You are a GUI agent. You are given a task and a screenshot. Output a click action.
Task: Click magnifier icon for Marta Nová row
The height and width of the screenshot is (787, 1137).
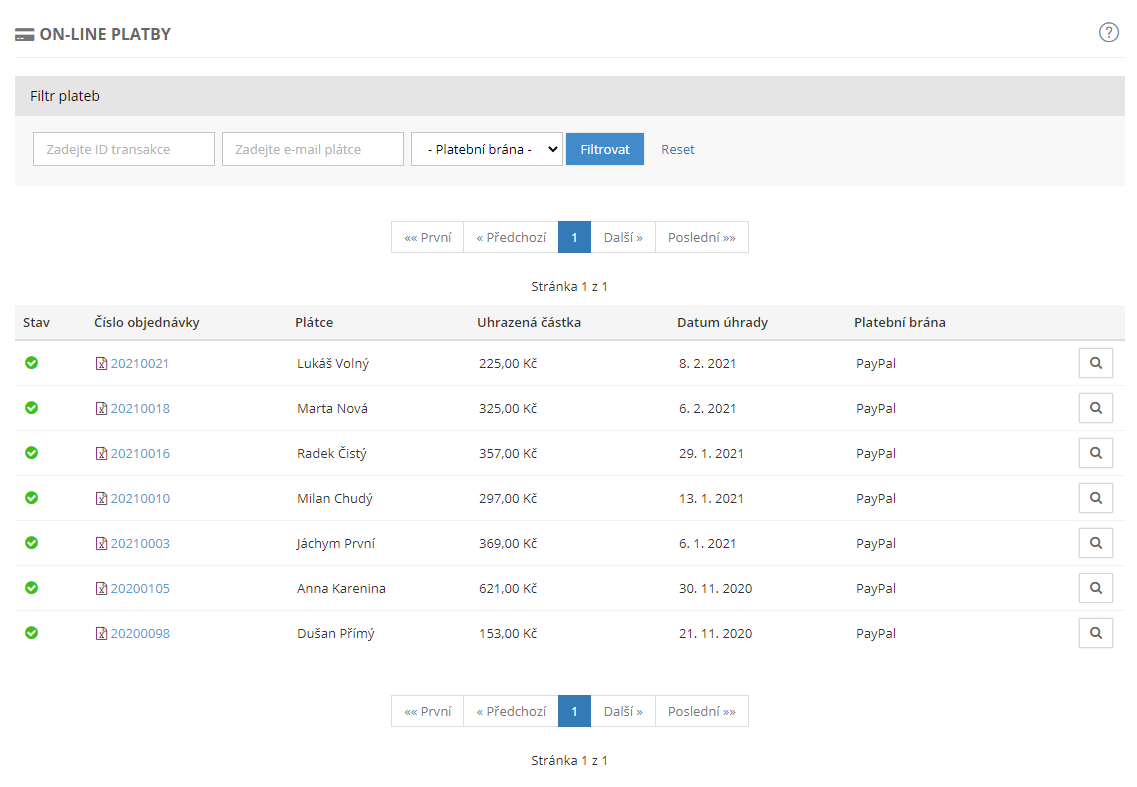[x=1095, y=408]
